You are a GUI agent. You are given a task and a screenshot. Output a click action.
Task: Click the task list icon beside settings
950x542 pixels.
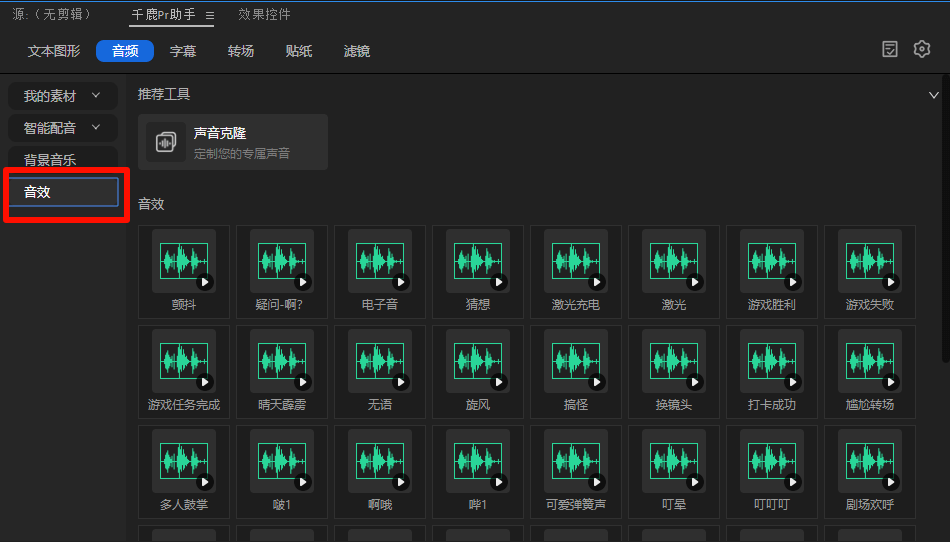(890, 49)
